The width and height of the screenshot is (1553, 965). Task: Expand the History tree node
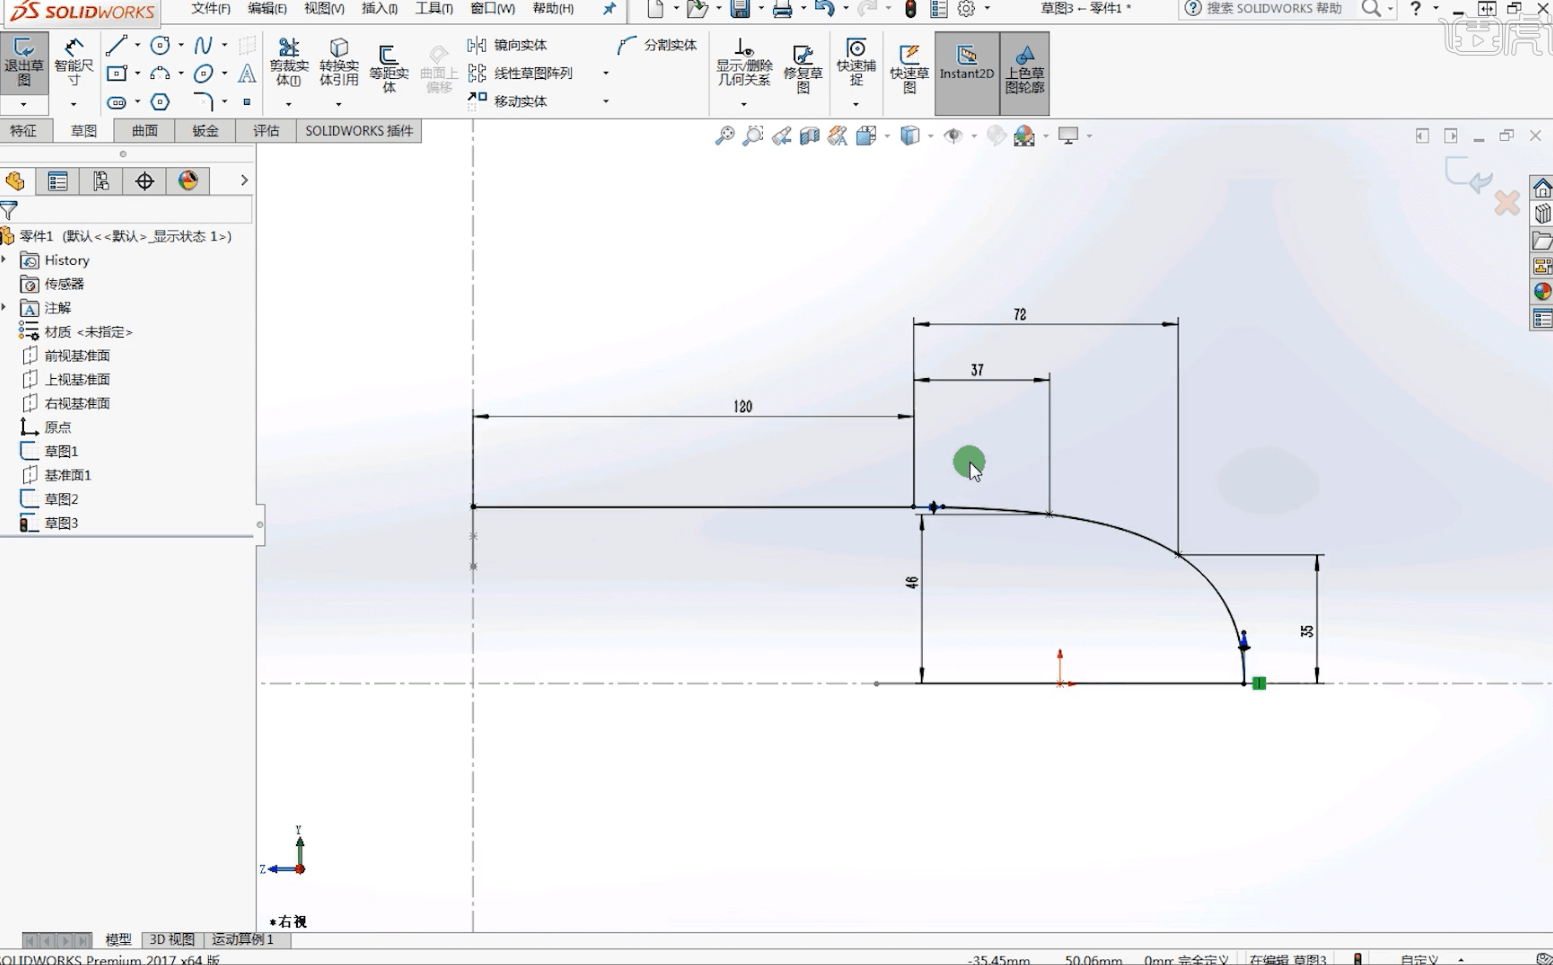click(5, 260)
